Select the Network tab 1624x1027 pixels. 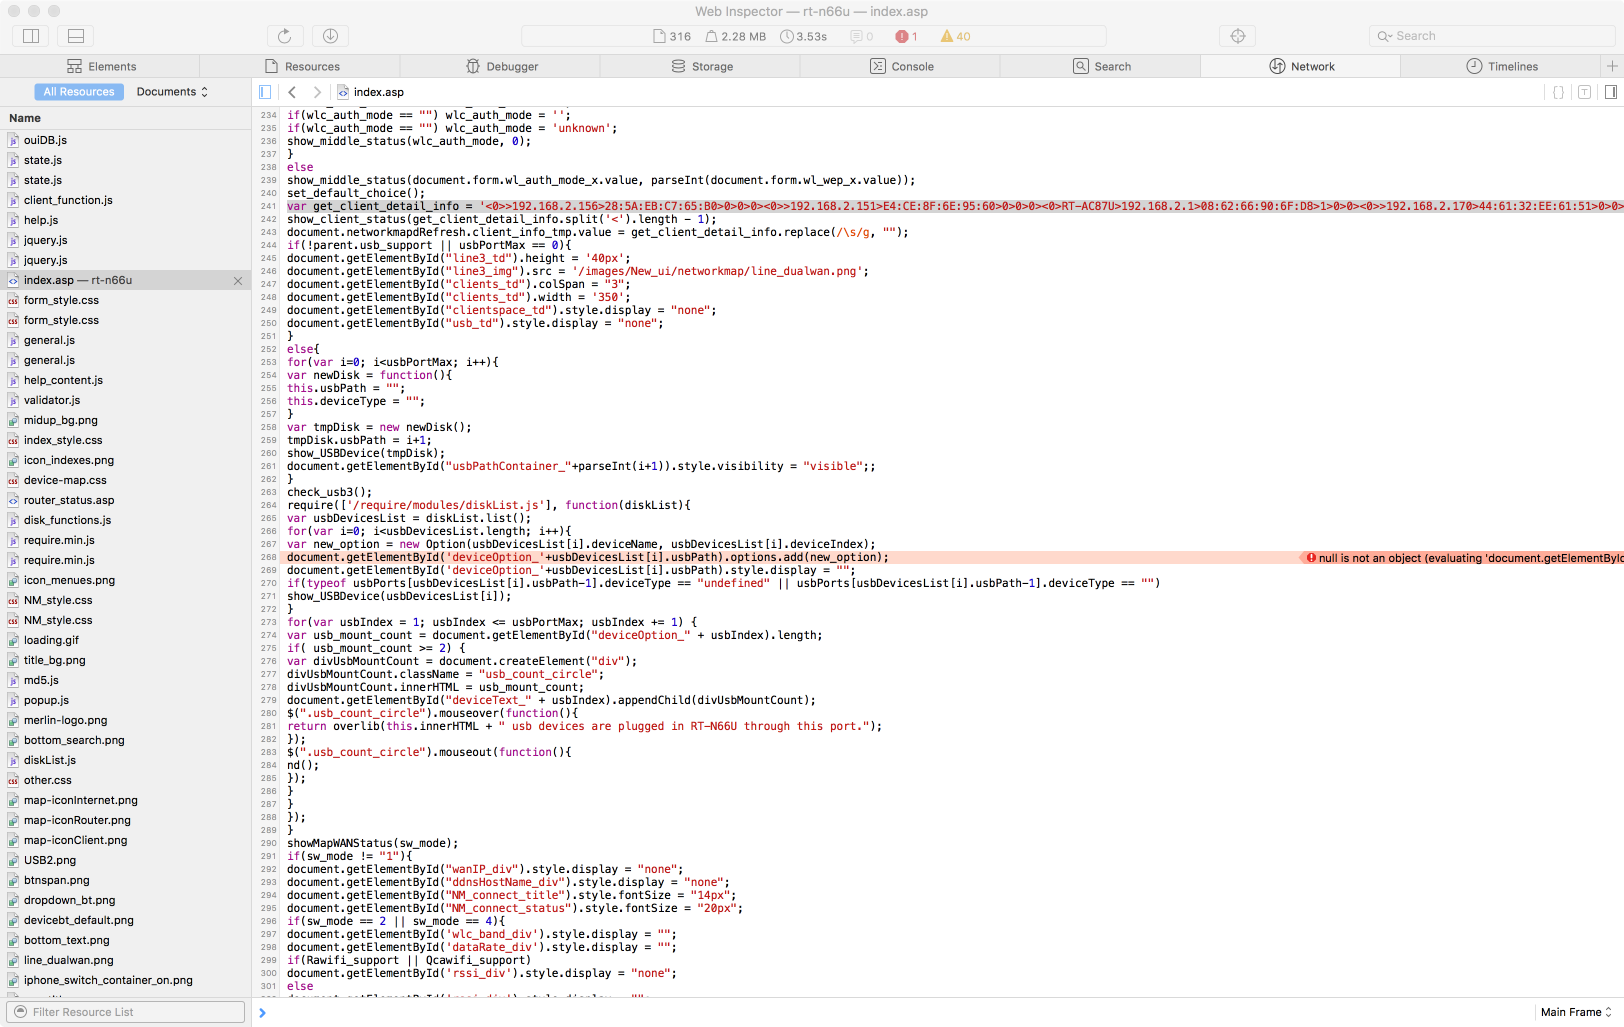point(1302,66)
